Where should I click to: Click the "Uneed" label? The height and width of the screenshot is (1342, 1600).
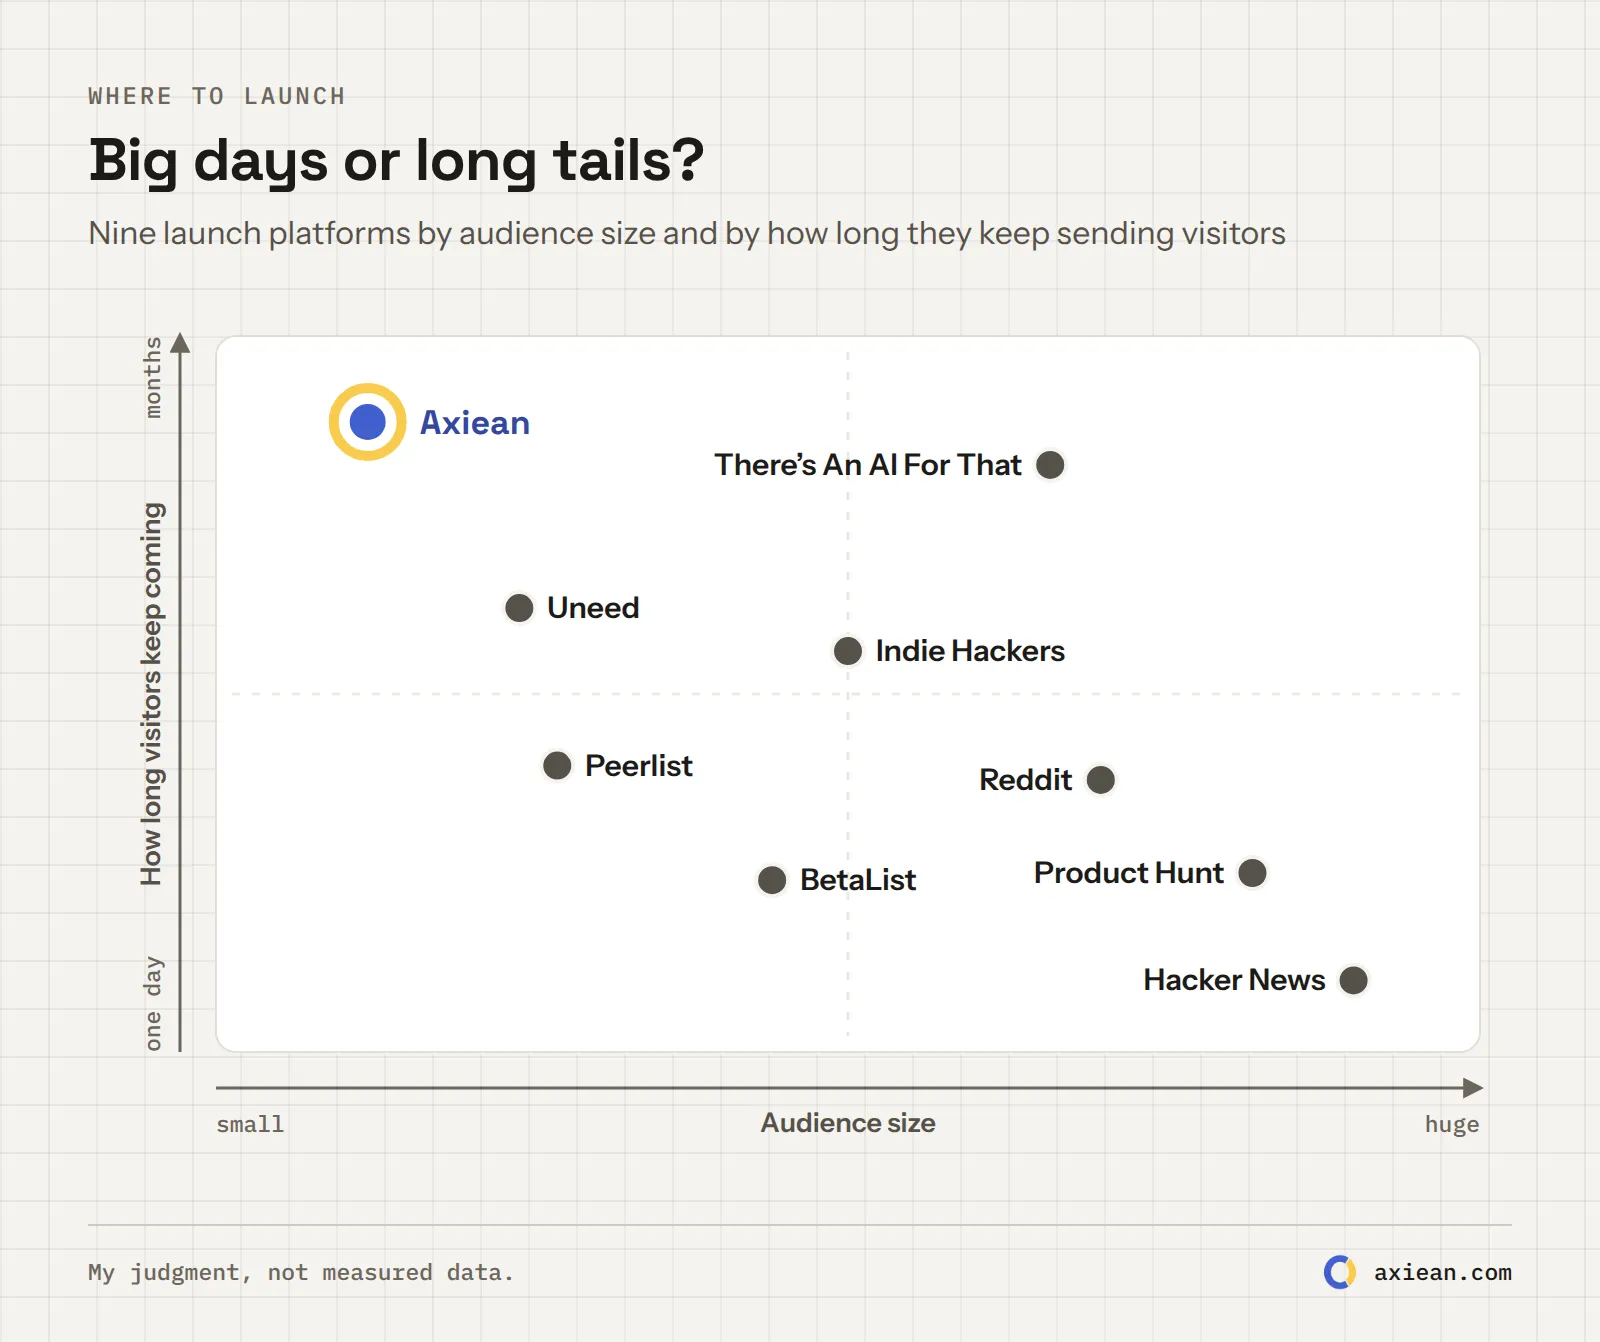pyautogui.click(x=593, y=608)
